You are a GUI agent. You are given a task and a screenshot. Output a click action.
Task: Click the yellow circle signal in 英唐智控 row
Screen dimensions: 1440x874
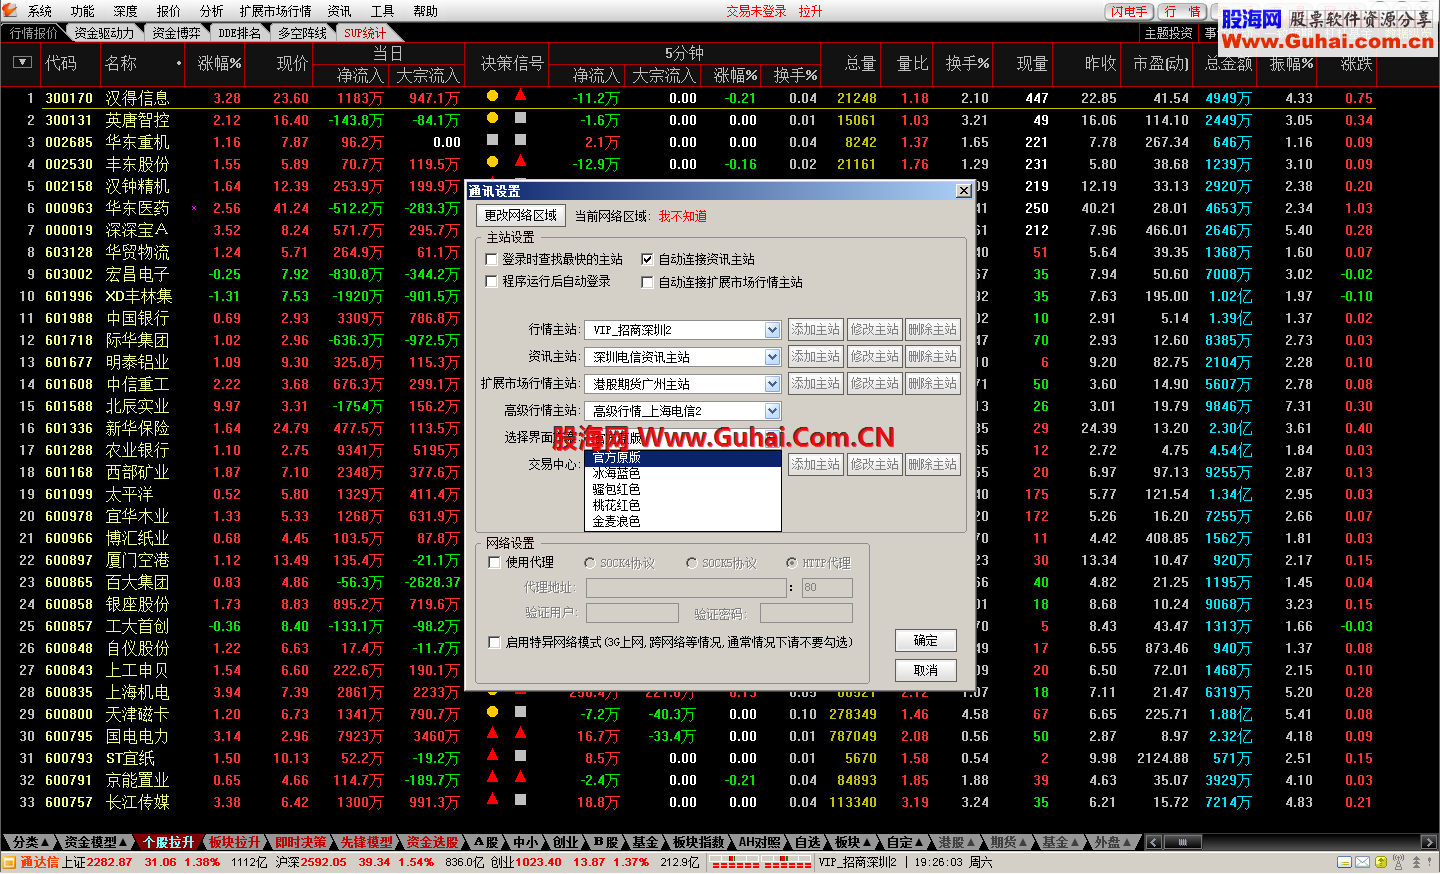(492, 118)
